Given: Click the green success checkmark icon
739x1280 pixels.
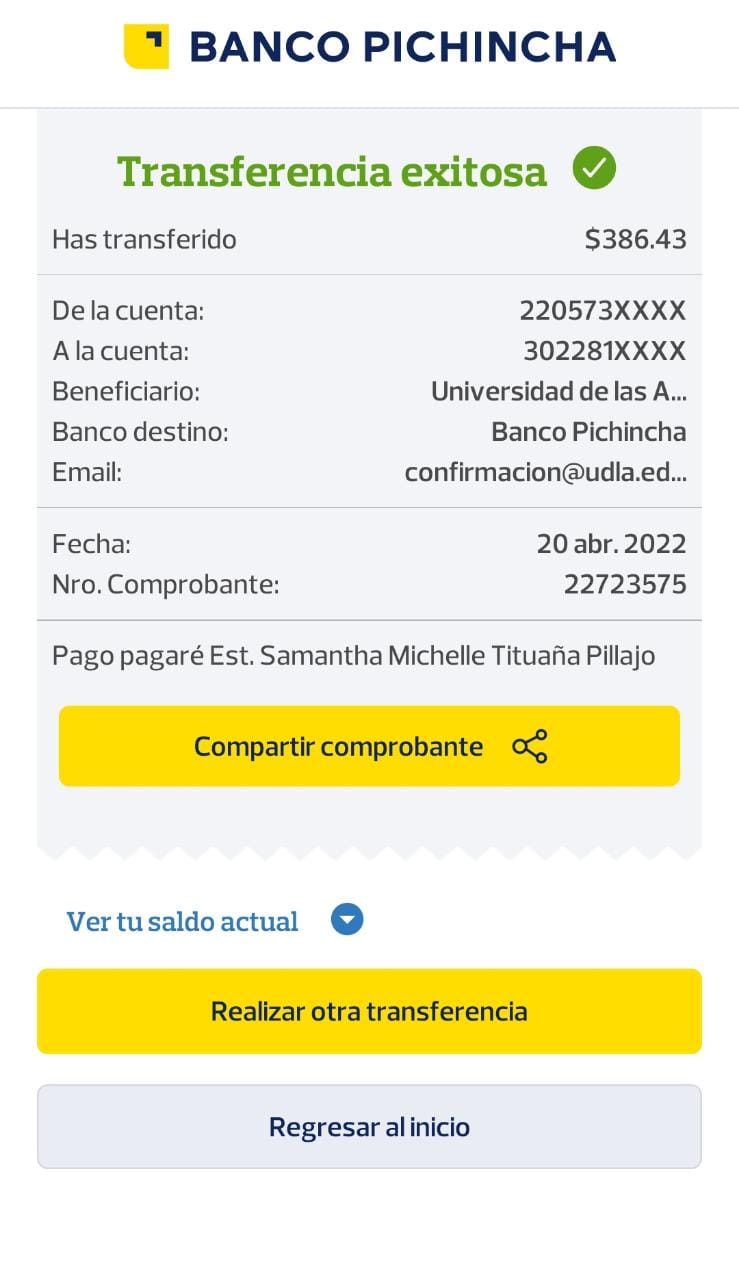Looking at the screenshot, I should (594, 168).
